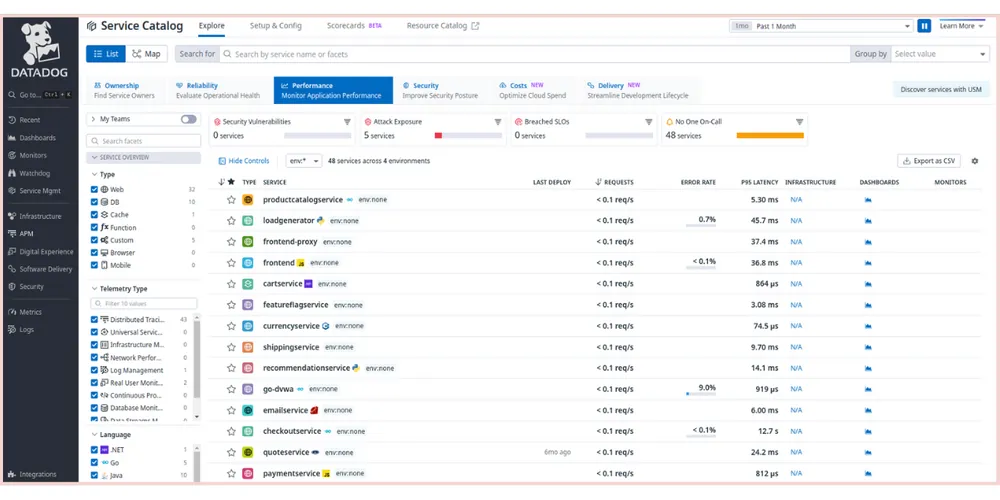Select the Reliability view tab
This screenshot has width=1000, height=500.
click(218, 90)
